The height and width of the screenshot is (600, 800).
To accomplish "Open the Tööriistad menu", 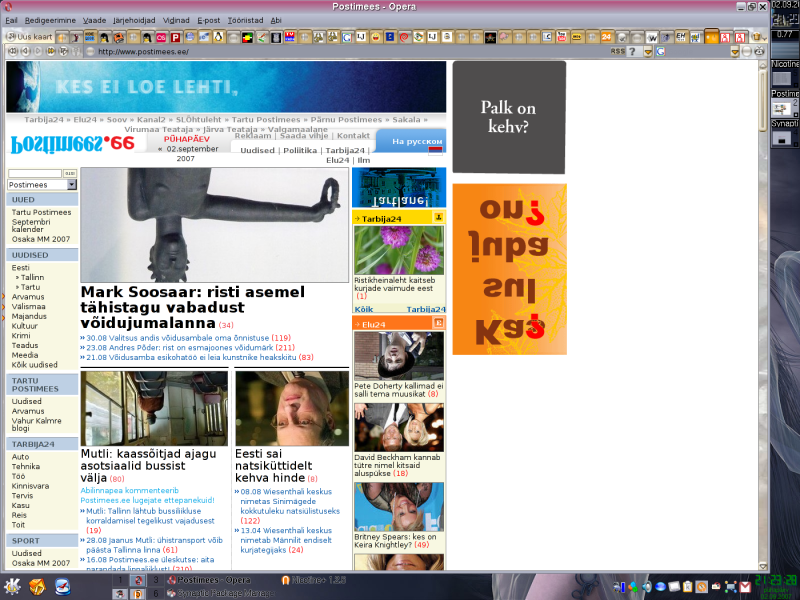I will 245,20.
